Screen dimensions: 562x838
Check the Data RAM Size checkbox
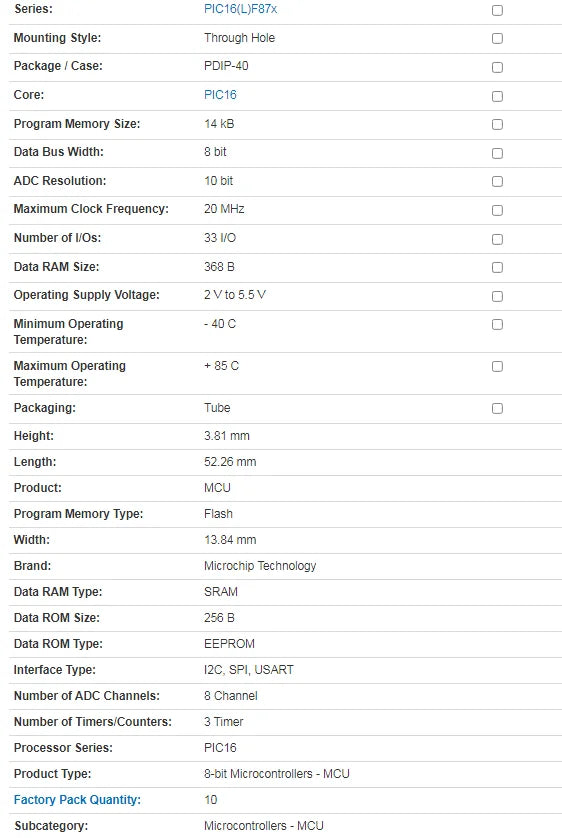(497, 268)
